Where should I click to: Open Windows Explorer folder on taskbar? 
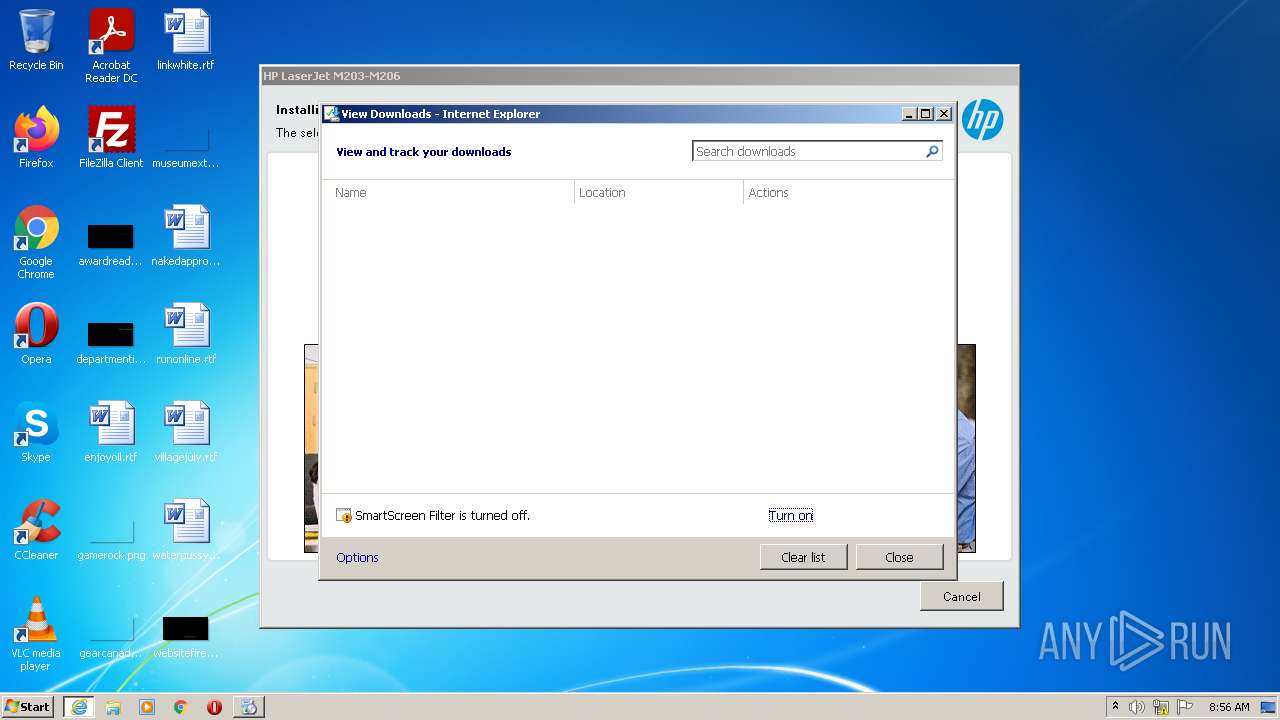(113, 707)
